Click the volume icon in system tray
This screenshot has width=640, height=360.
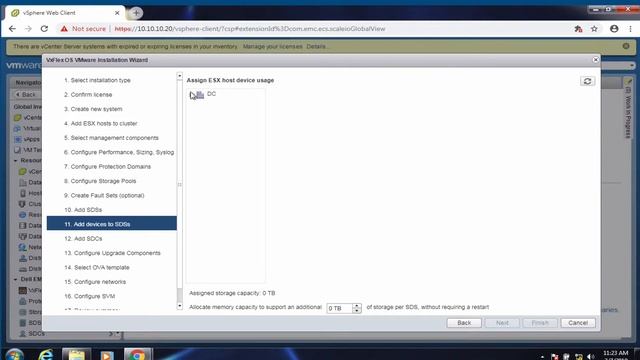591,357
